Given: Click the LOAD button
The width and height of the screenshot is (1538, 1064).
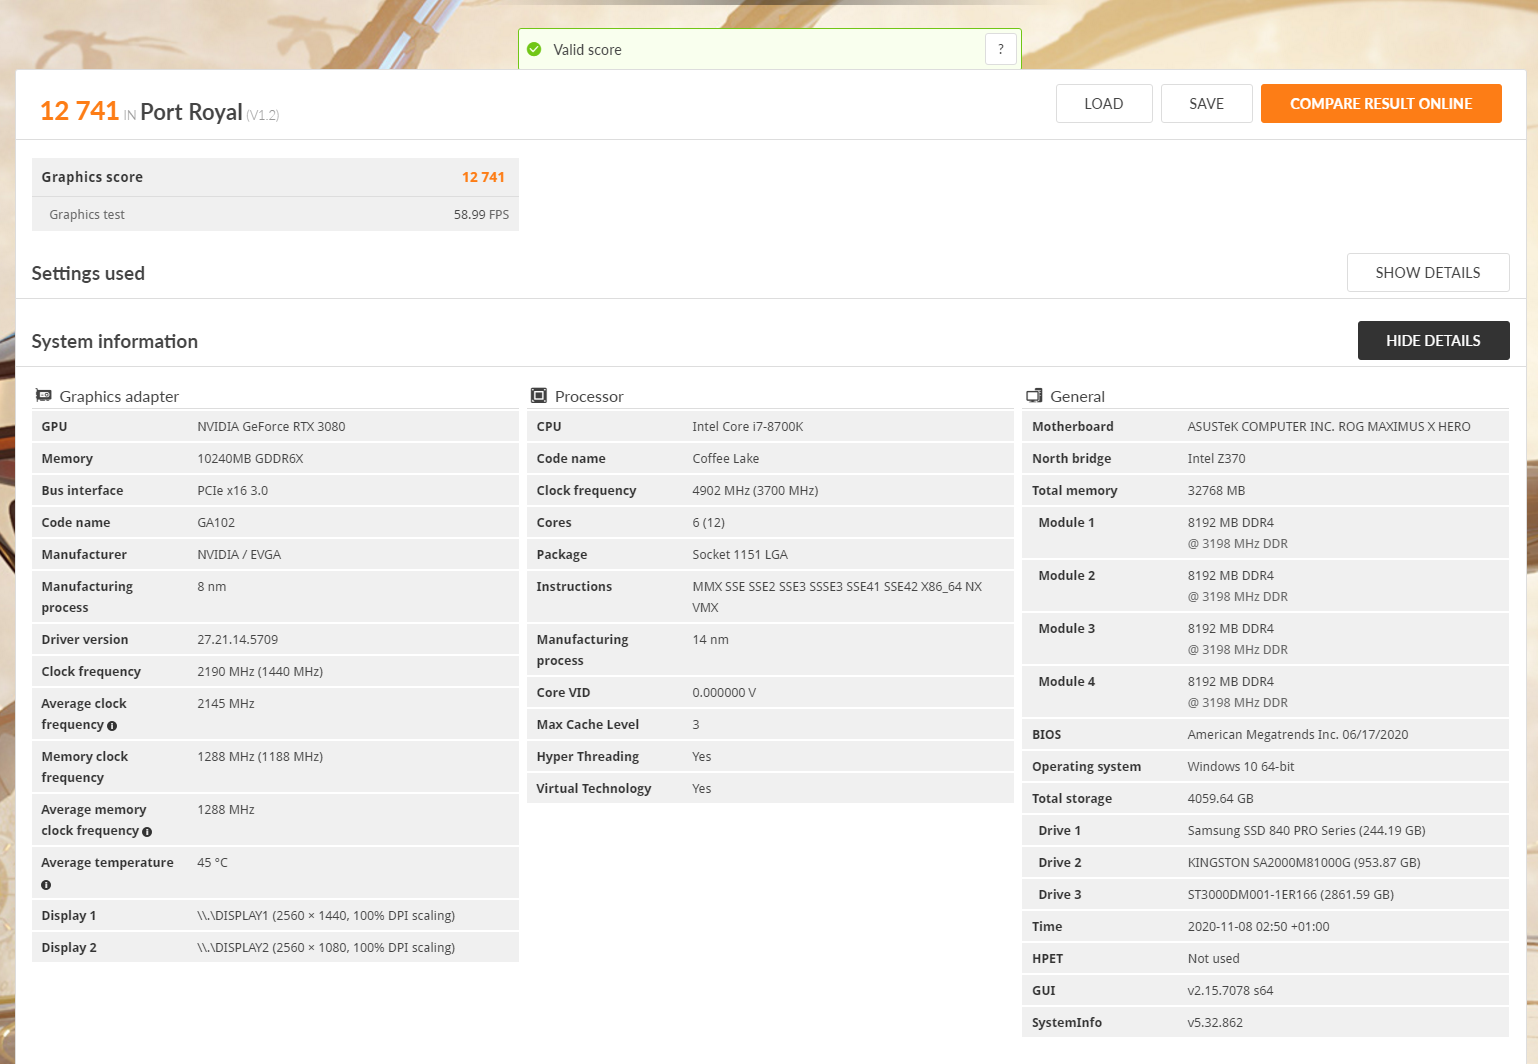Looking at the screenshot, I should click(1104, 103).
